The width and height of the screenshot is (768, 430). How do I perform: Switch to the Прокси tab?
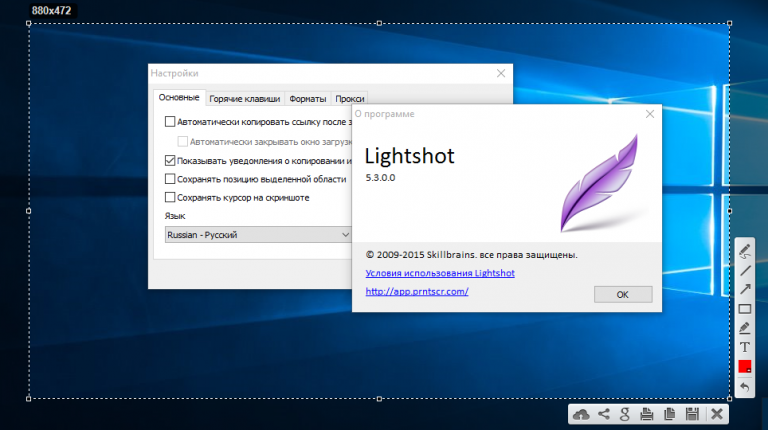[350, 98]
